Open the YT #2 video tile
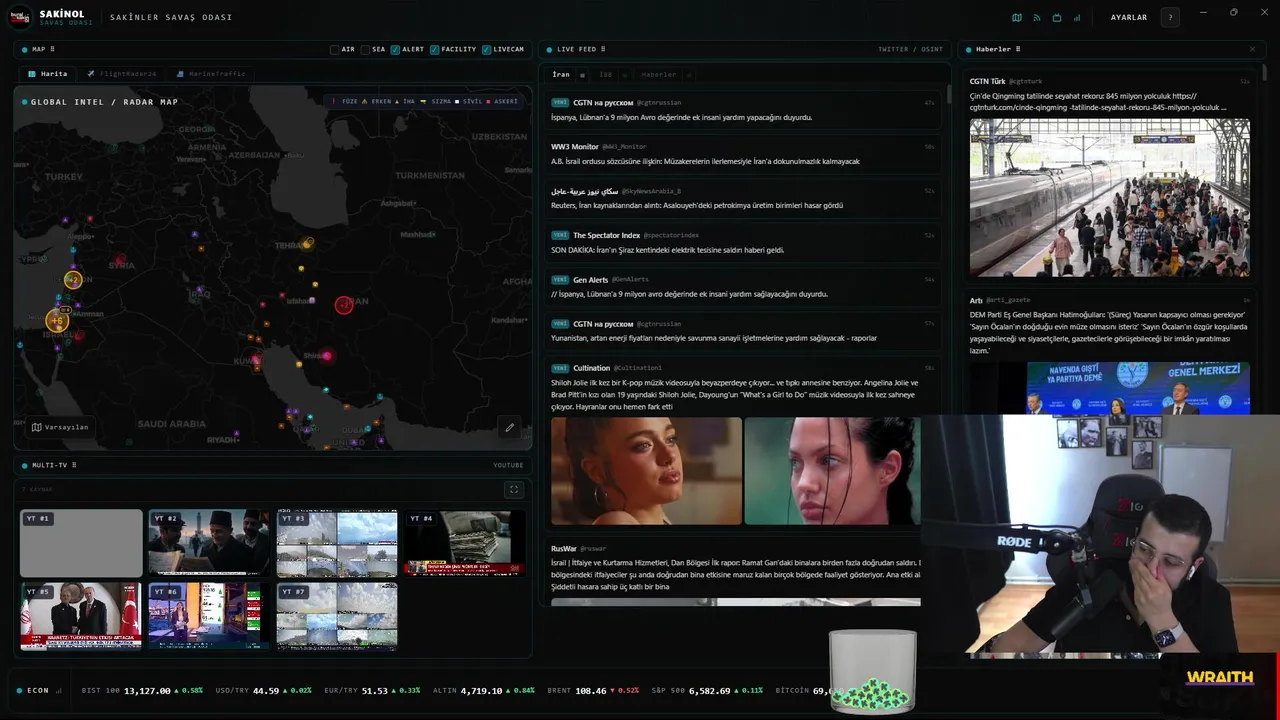Image resolution: width=1280 pixels, height=720 pixels. pyautogui.click(x=209, y=543)
